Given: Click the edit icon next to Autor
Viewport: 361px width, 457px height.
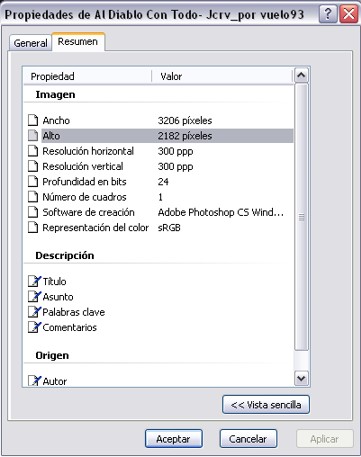Looking at the screenshot, I should 34,381.
